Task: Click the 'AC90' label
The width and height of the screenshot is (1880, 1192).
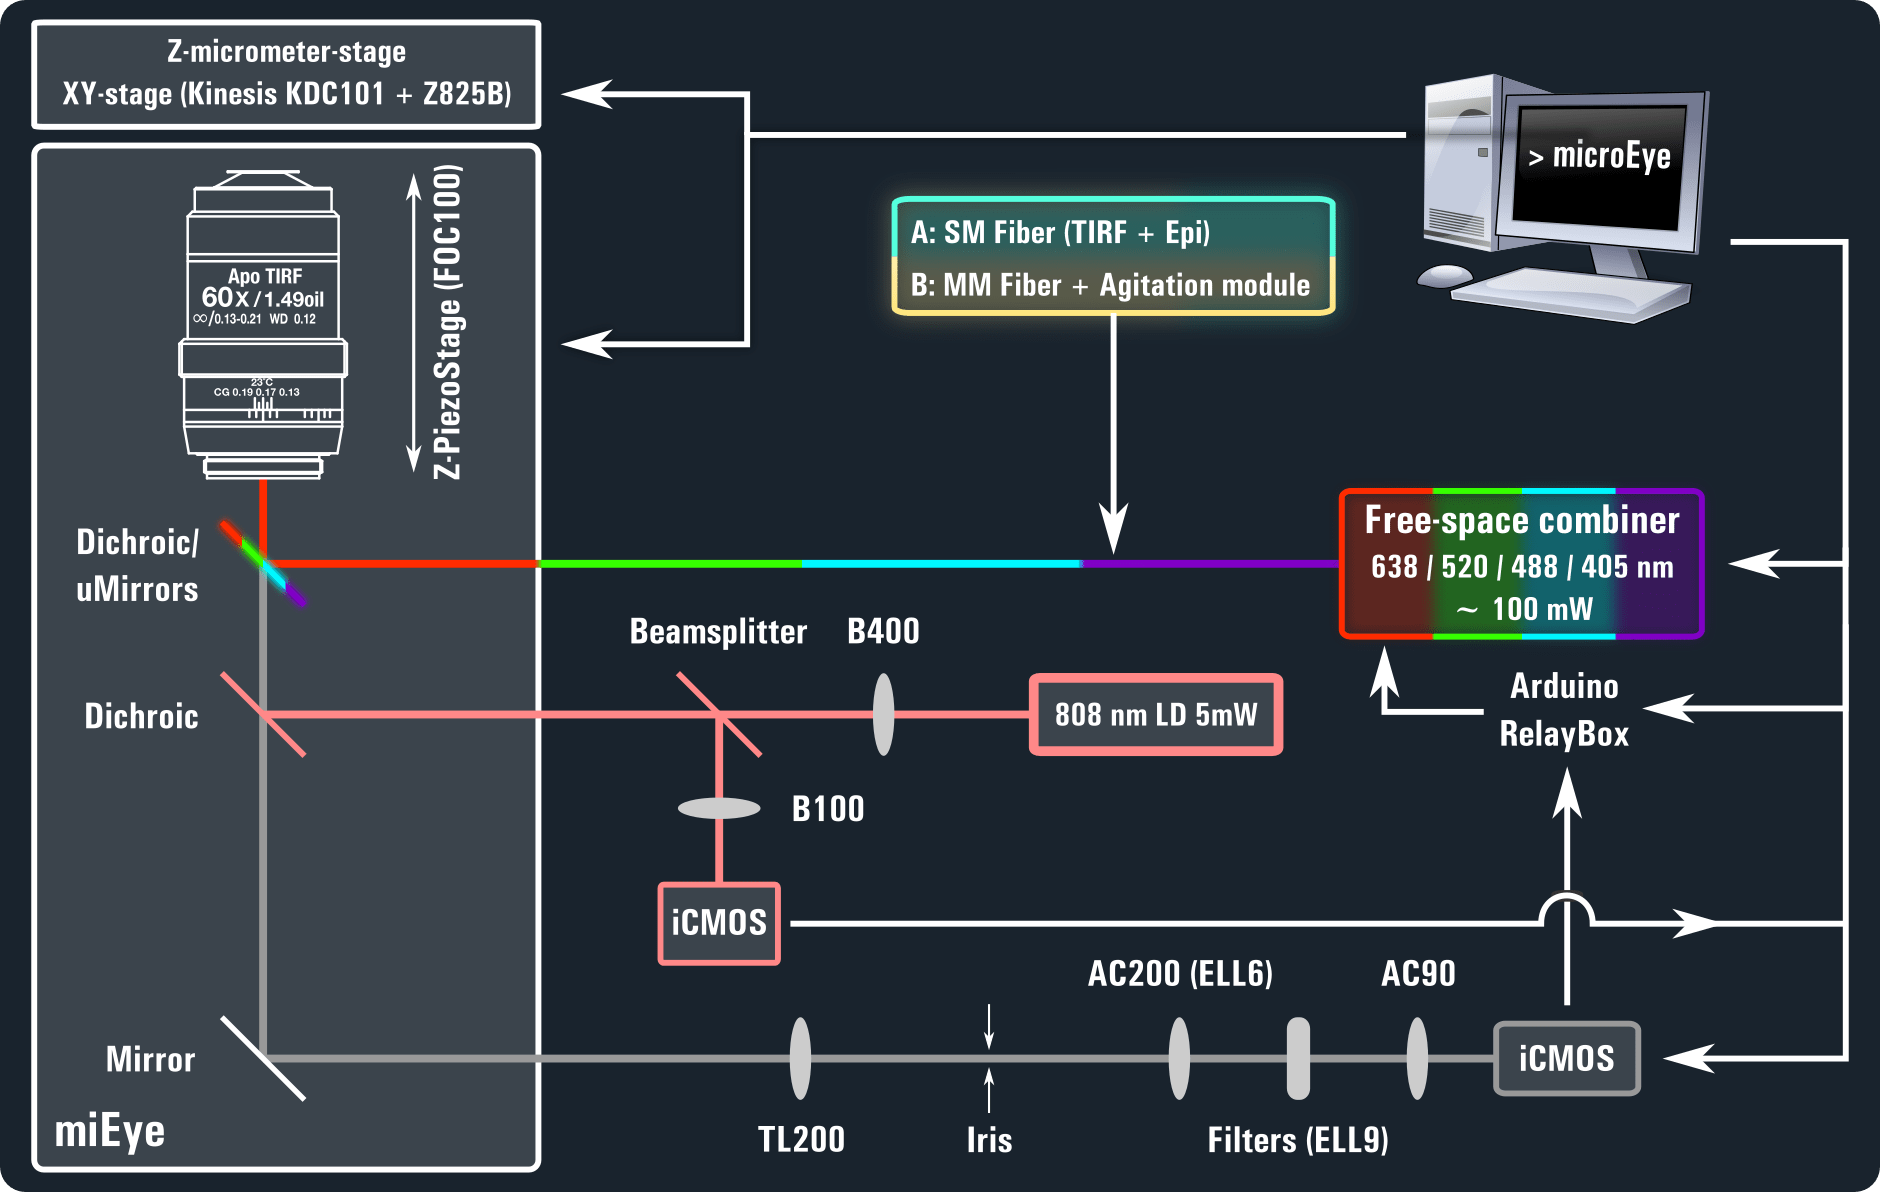Action: tap(1418, 974)
